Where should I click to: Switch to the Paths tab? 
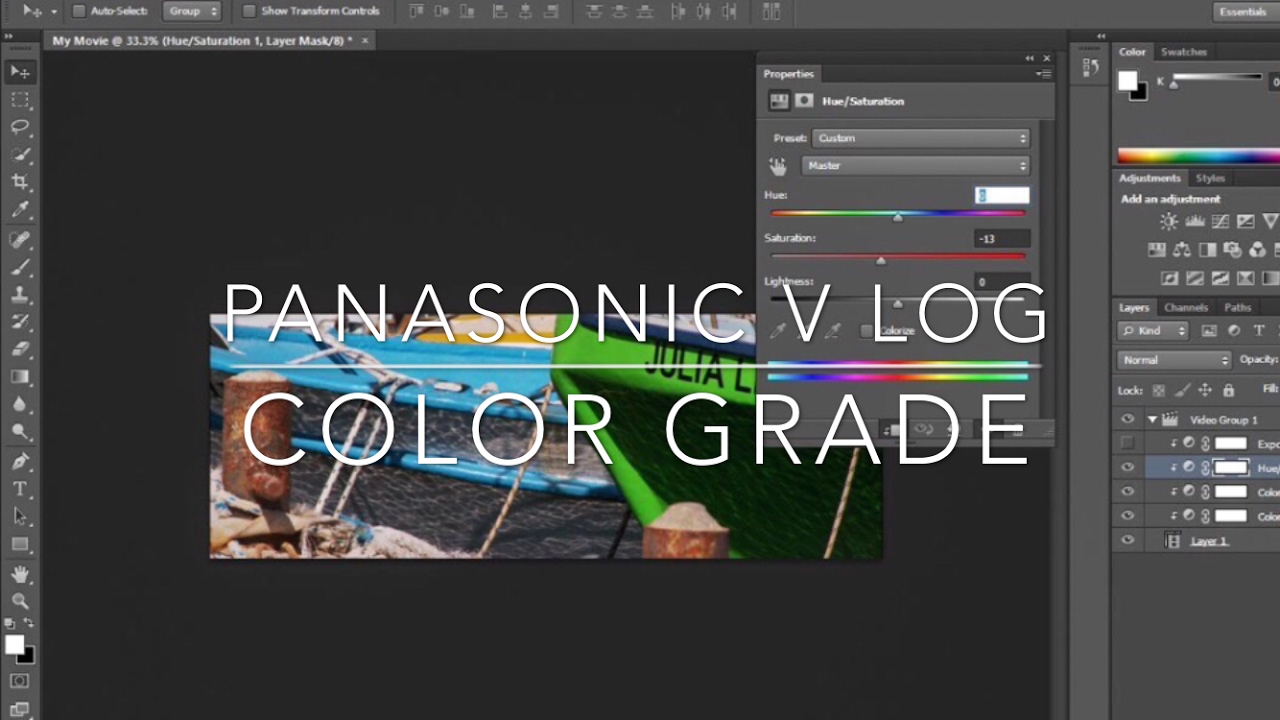pyautogui.click(x=1237, y=307)
